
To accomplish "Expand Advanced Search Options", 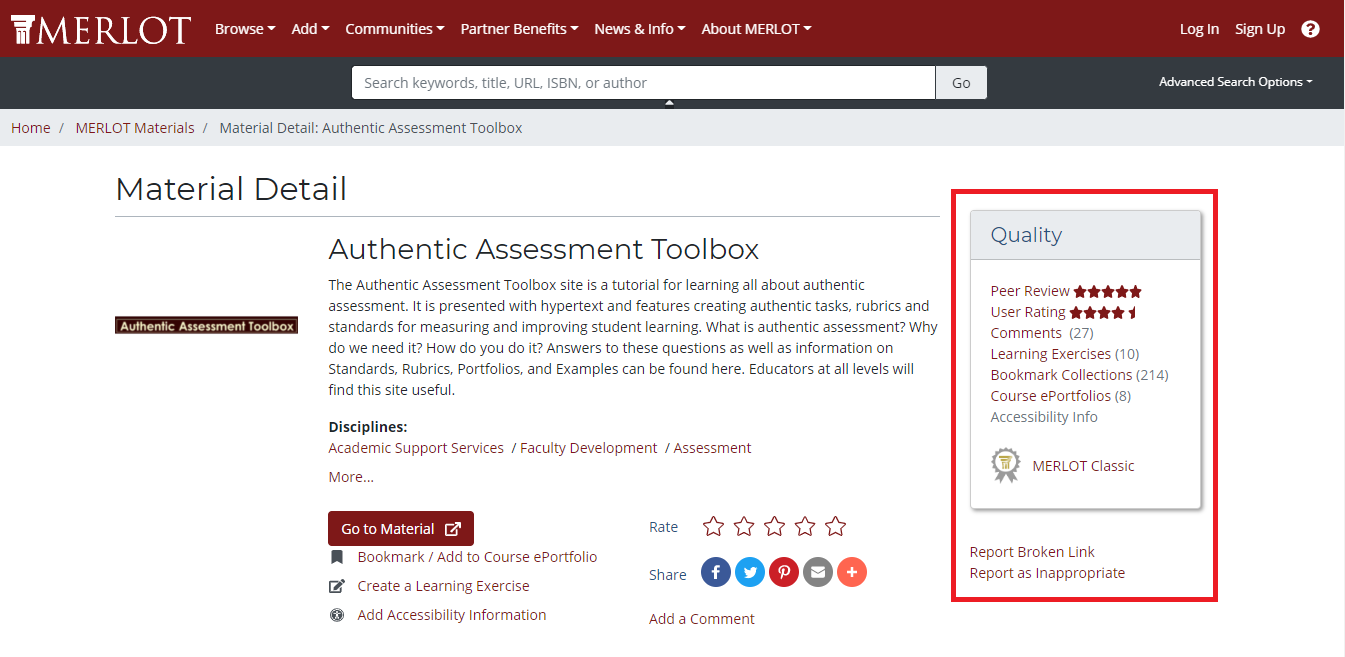I will [x=1235, y=82].
